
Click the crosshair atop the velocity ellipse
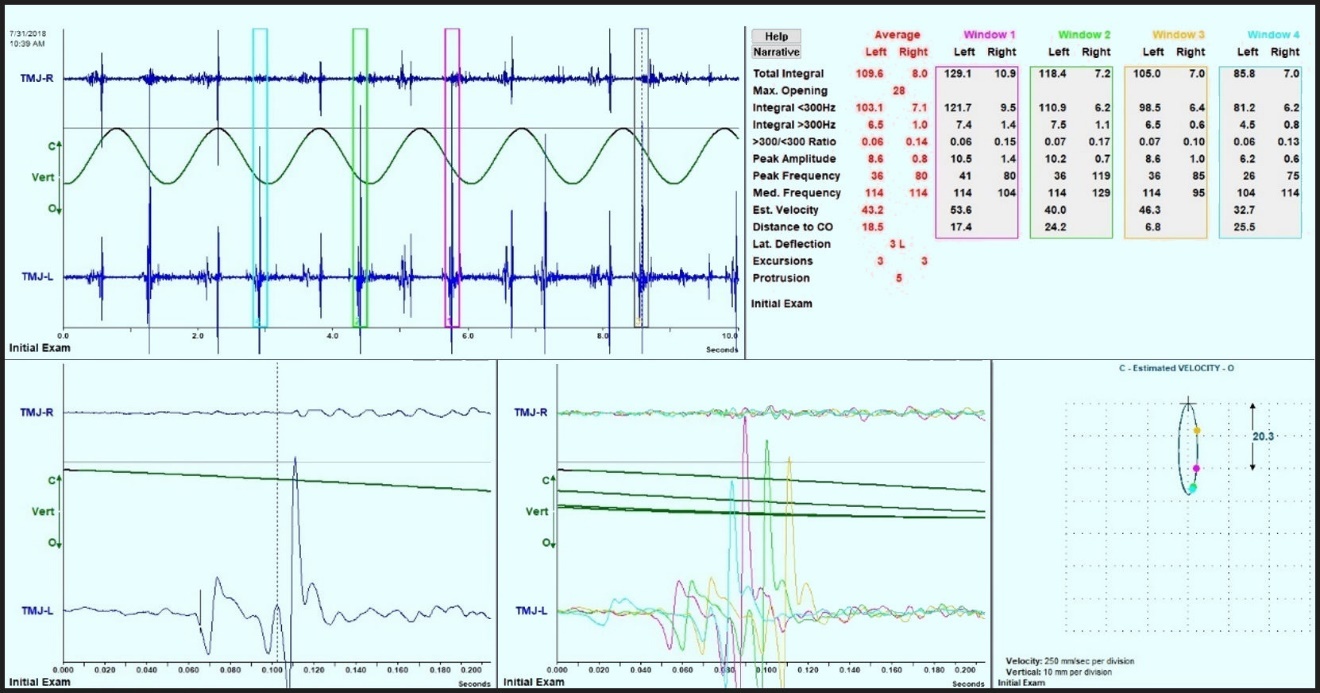point(1188,403)
